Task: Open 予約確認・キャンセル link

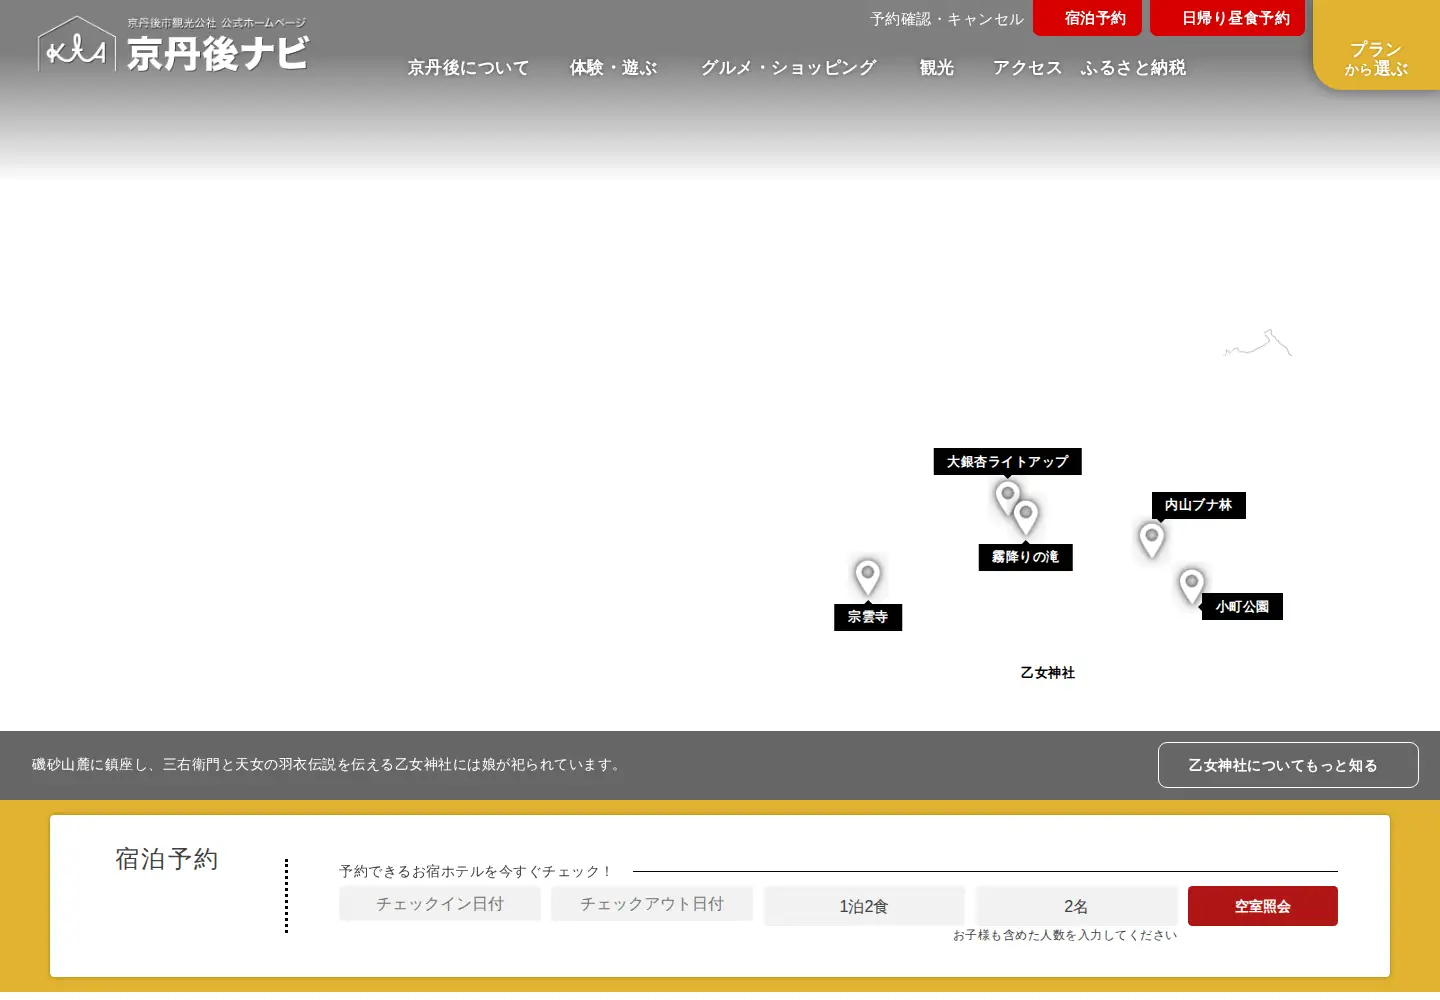Action: pyautogui.click(x=947, y=19)
